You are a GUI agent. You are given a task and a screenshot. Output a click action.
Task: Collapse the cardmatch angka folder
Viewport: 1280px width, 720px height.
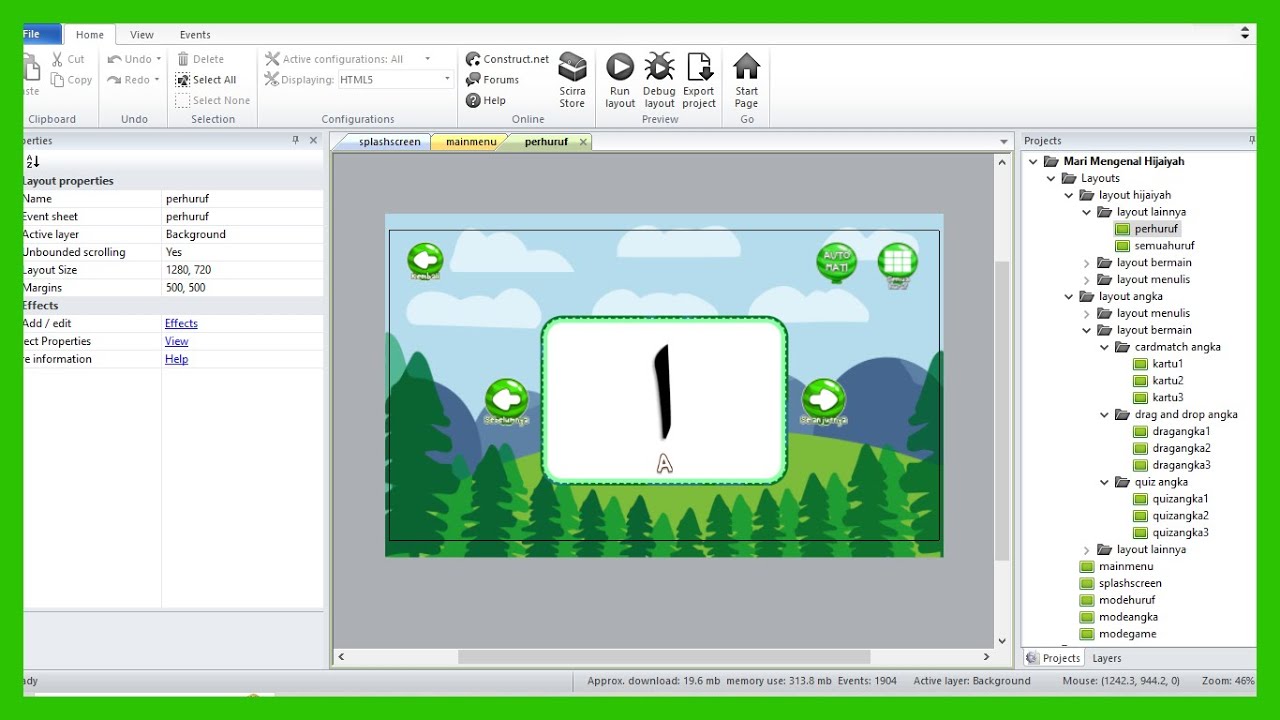pos(1105,347)
